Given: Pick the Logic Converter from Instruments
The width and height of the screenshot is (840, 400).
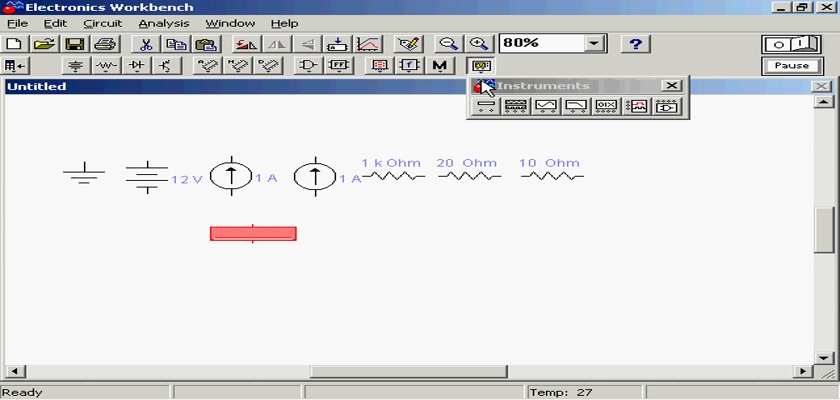Looking at the screenshot, I should 667,106.
